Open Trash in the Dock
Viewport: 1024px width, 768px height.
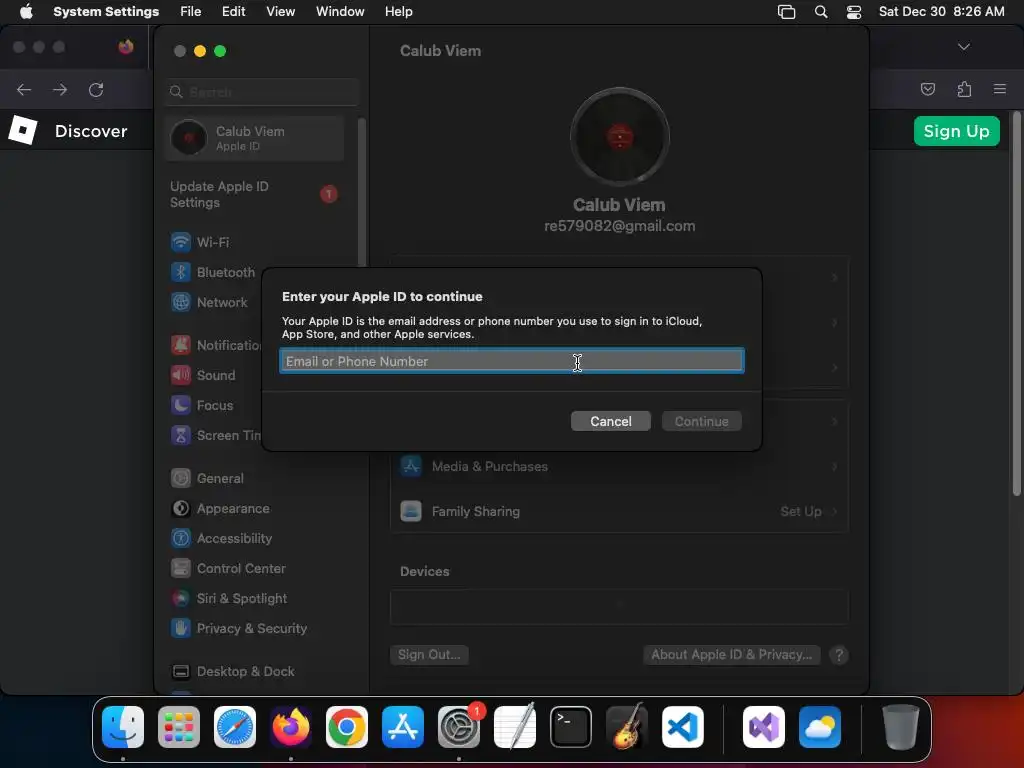901,727
